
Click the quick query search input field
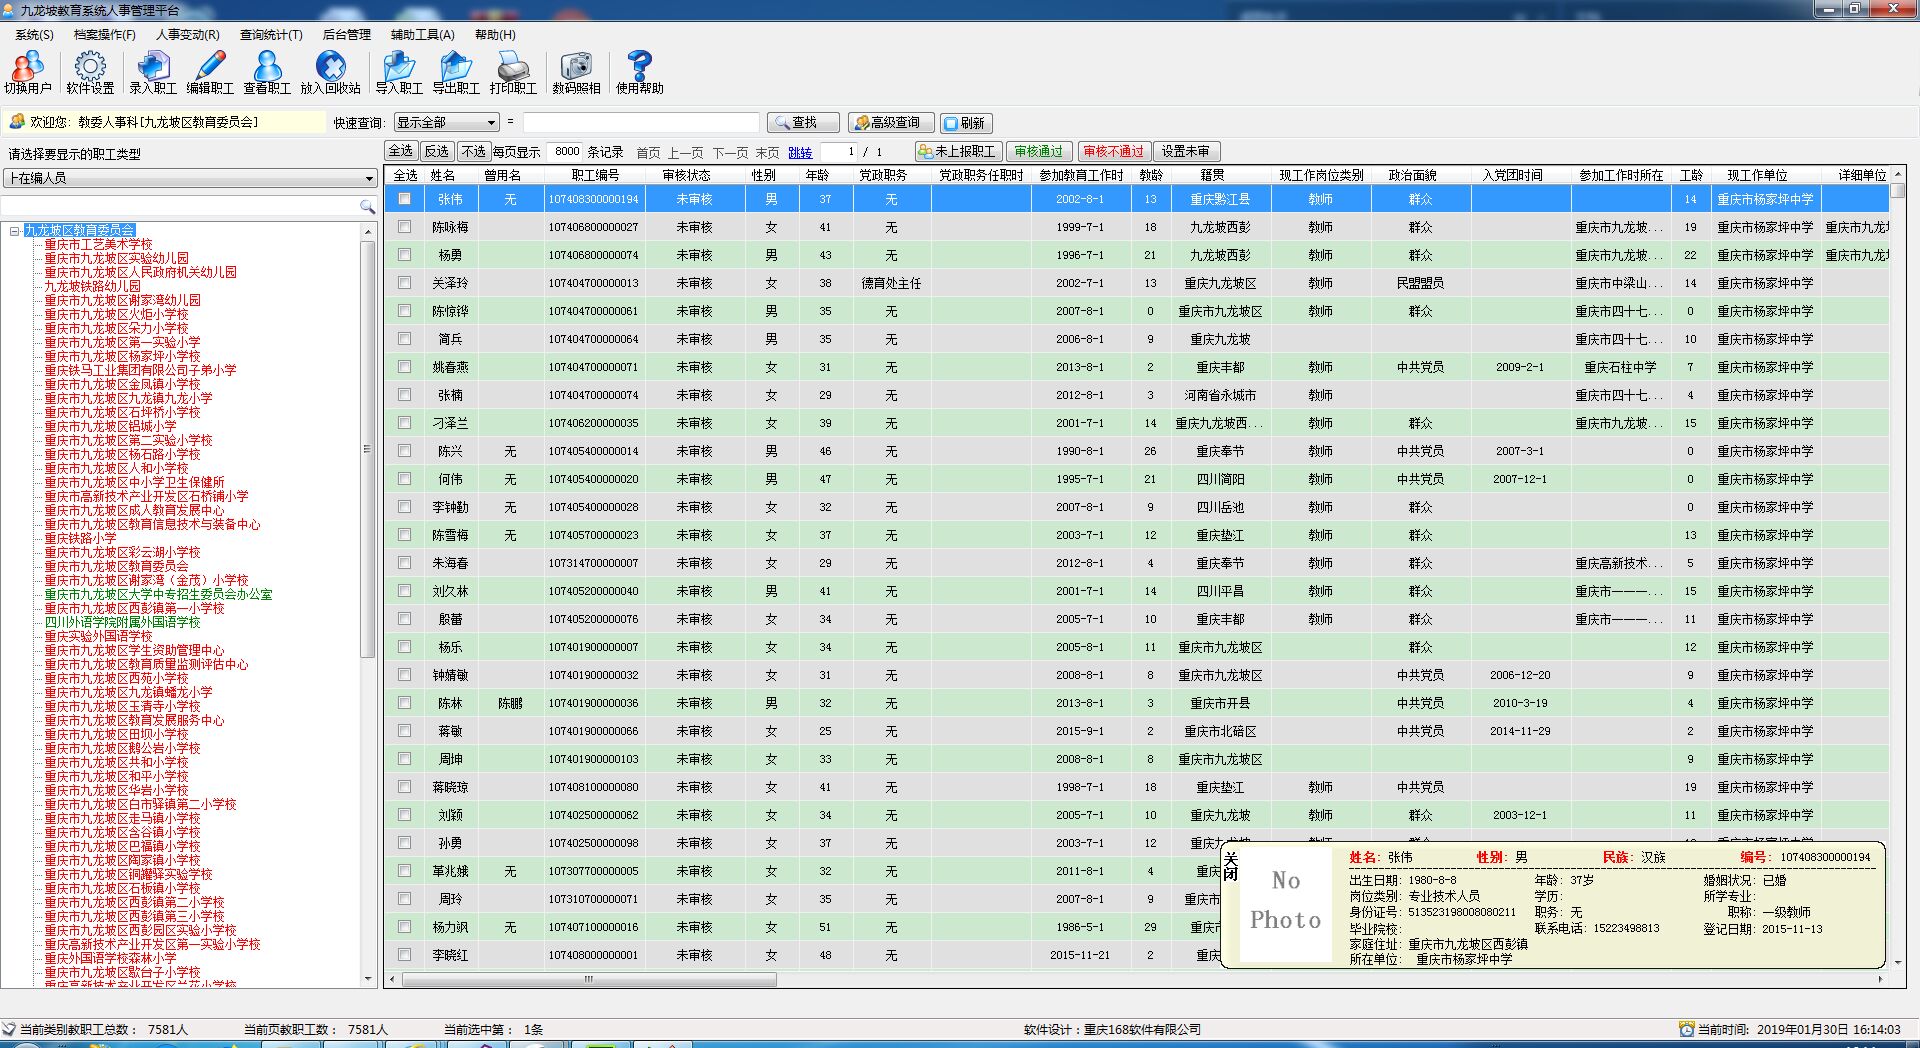coord(640,122)
